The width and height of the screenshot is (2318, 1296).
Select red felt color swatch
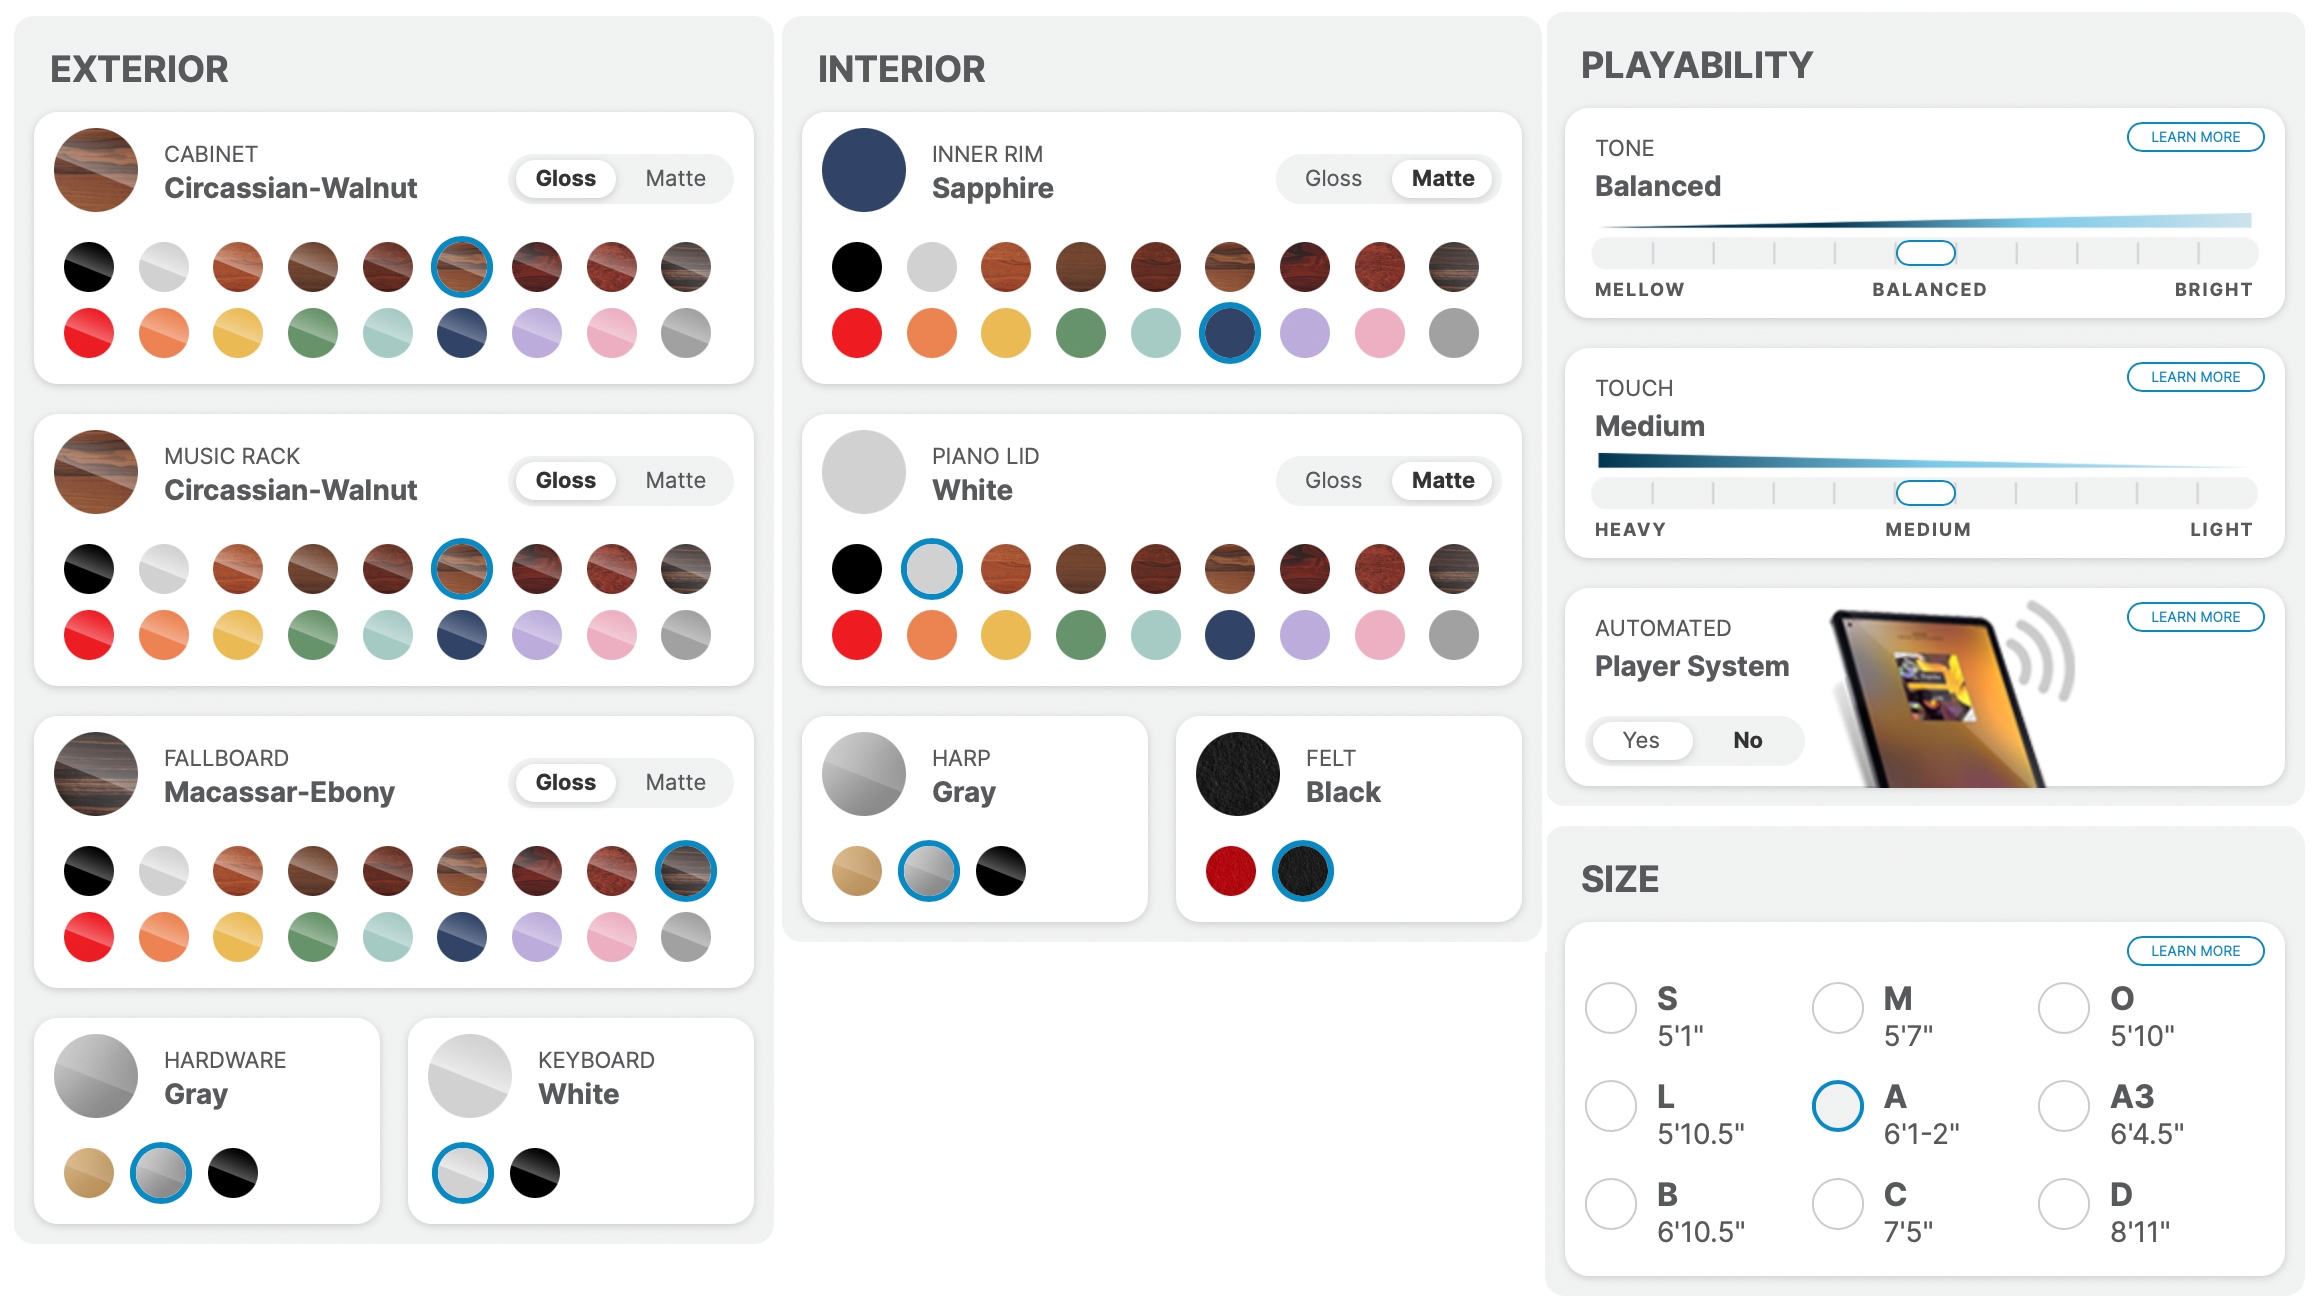coord(1231,871)
